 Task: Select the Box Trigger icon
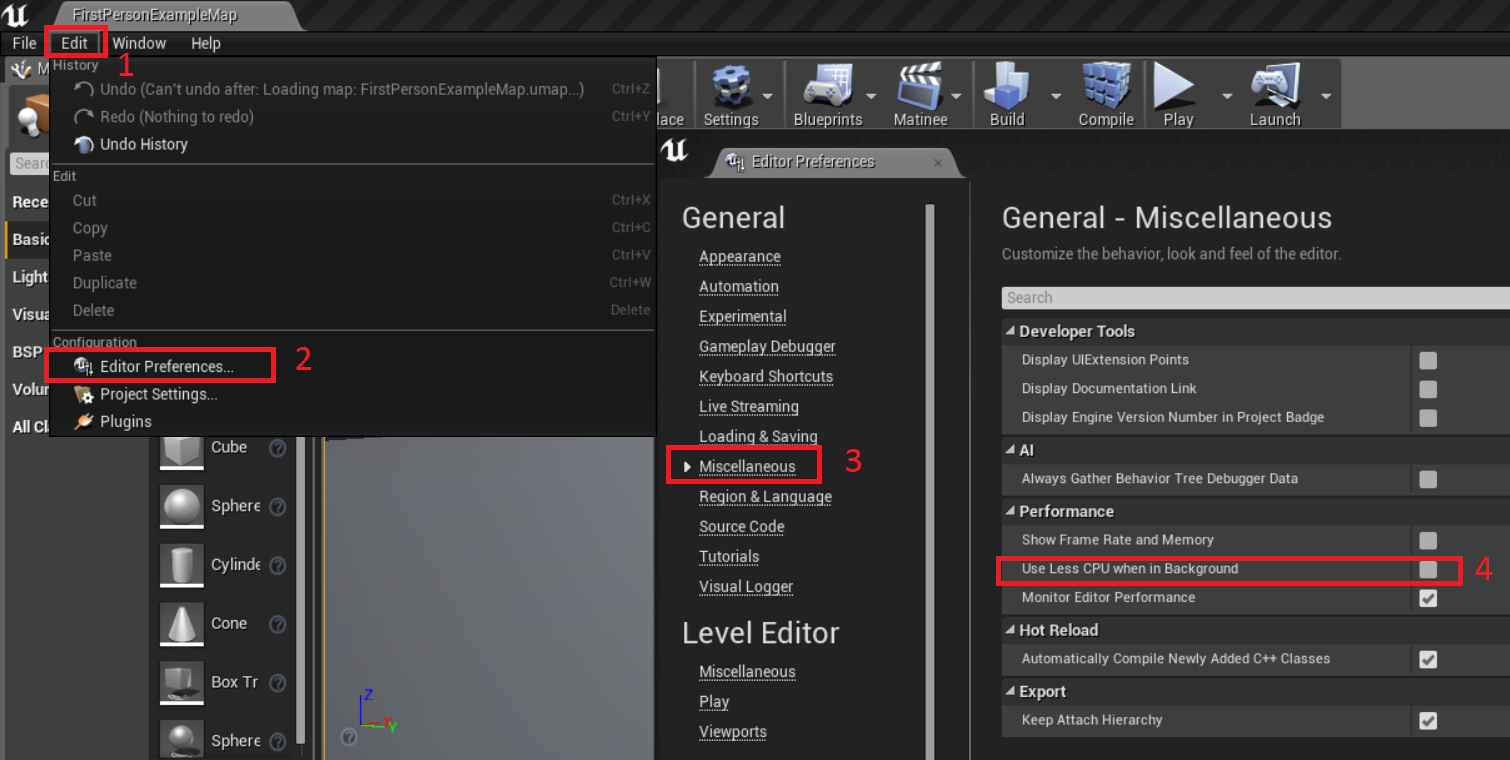click(x=181, y=684)
